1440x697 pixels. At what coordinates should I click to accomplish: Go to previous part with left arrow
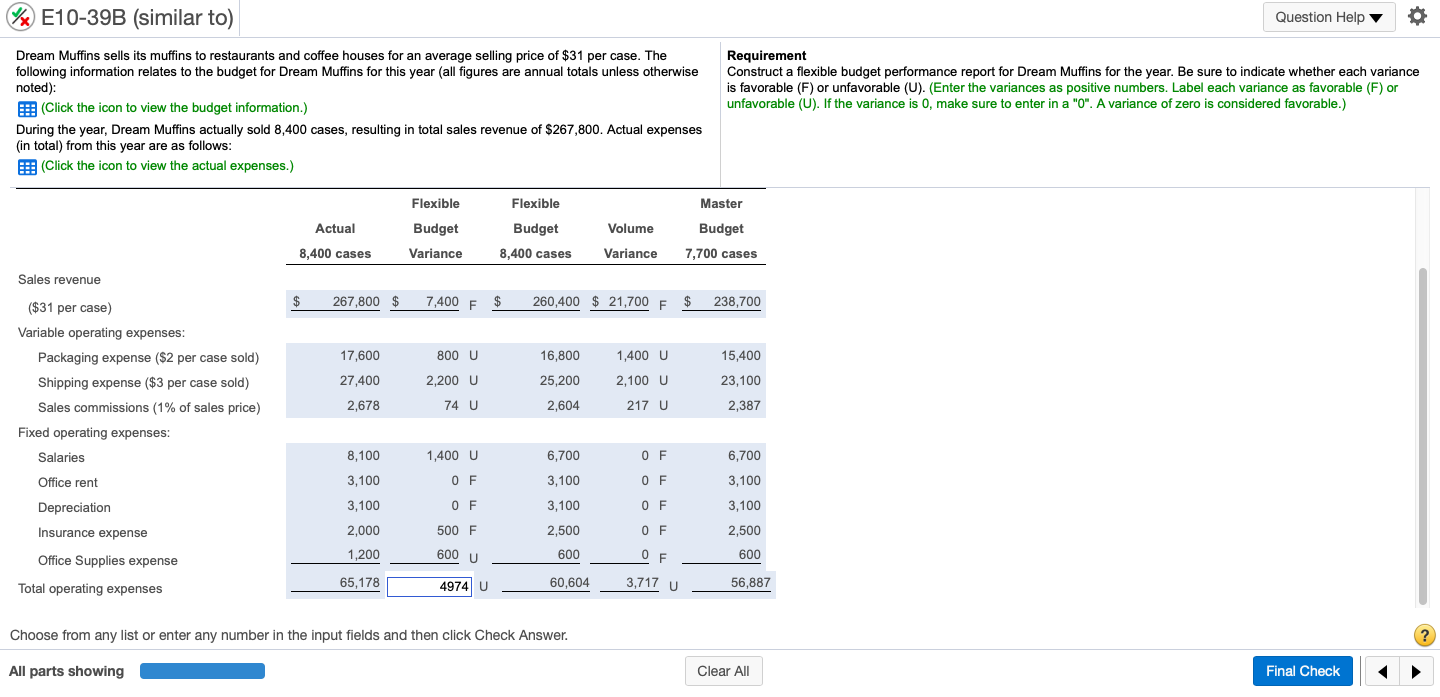(1382, 671)
